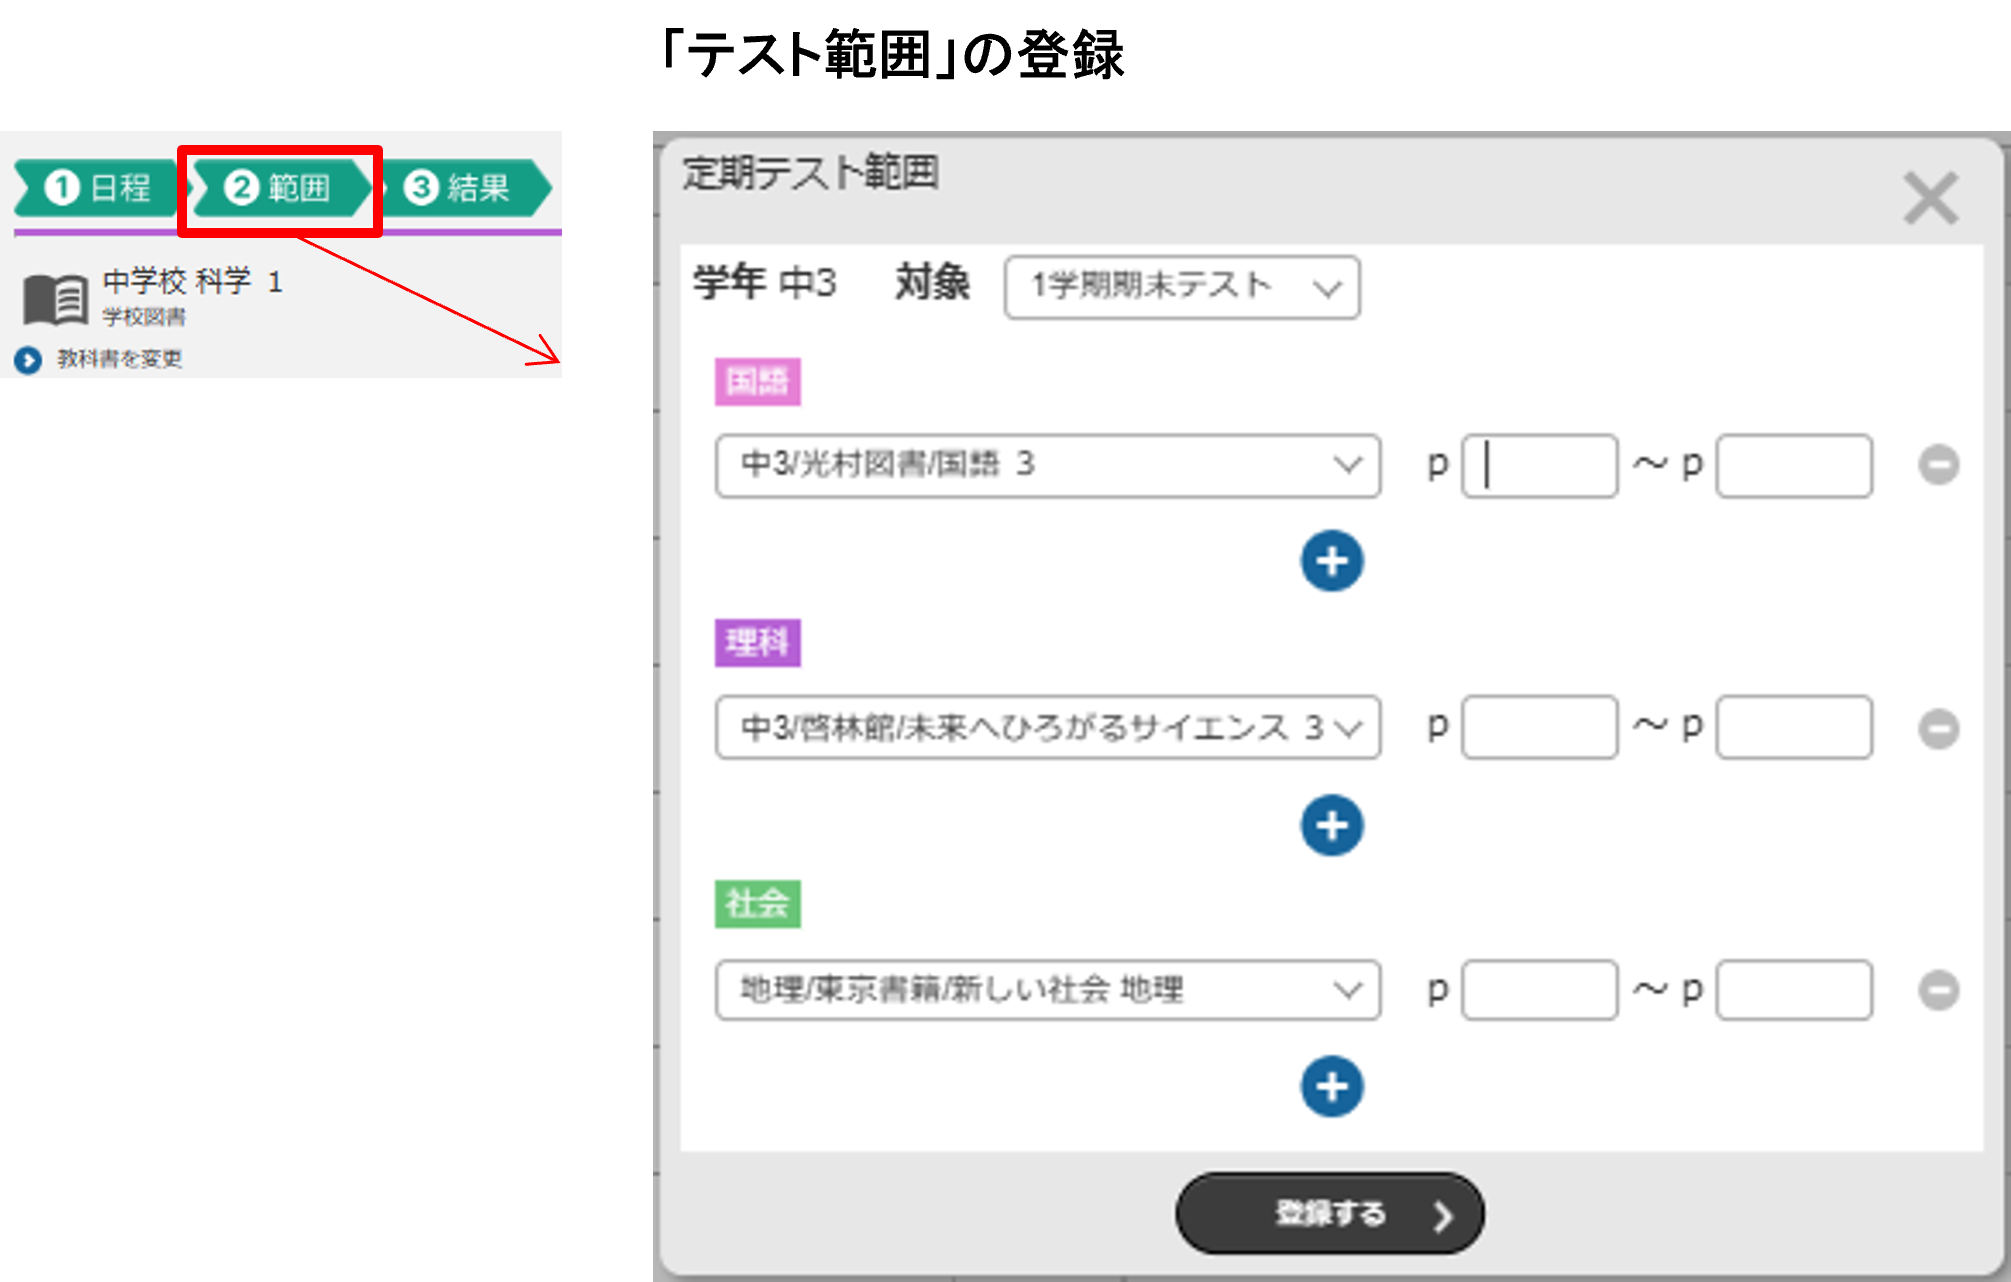Expand the 理科 textbook dropdown
The height and width of the screenshot is (1282, 2011).
1048,727
